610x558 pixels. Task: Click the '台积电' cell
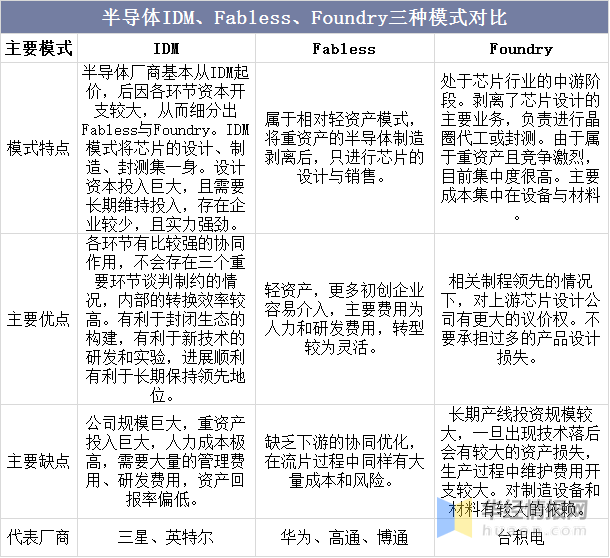[x=521, y=538]
